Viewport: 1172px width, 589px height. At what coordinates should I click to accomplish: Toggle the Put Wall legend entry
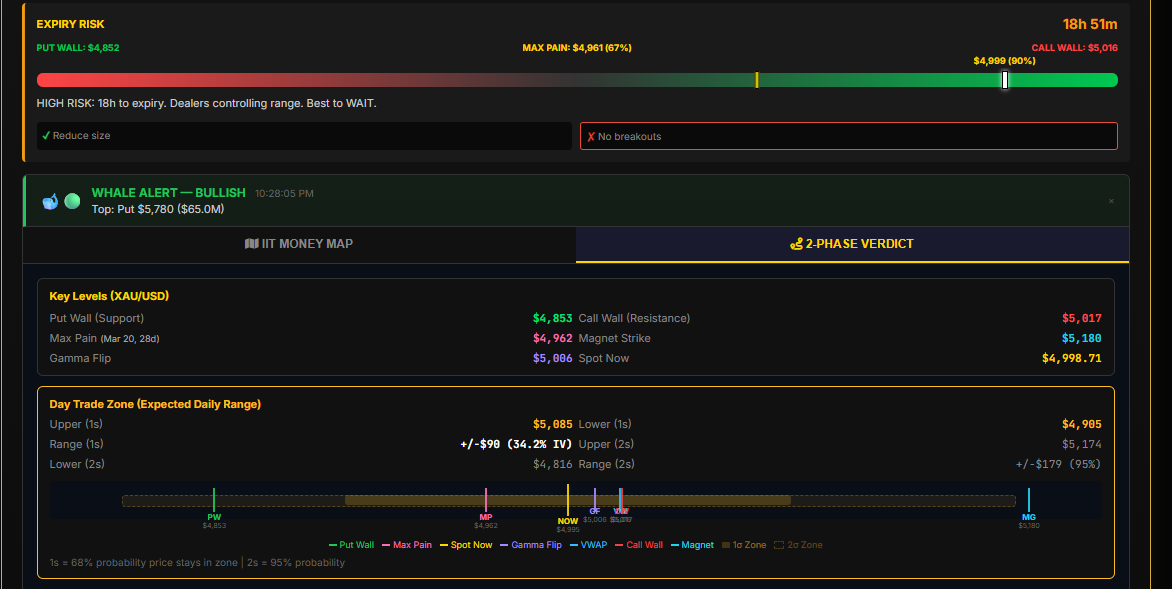tap(352, 545)
